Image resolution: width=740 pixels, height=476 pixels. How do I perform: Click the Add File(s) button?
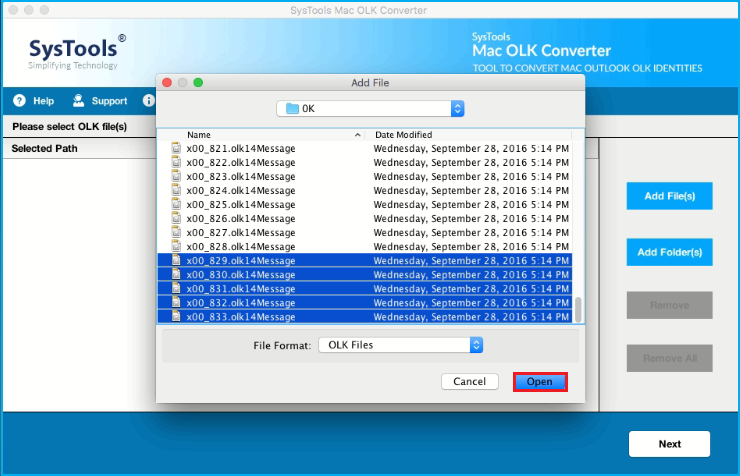(x=669, y=196)
